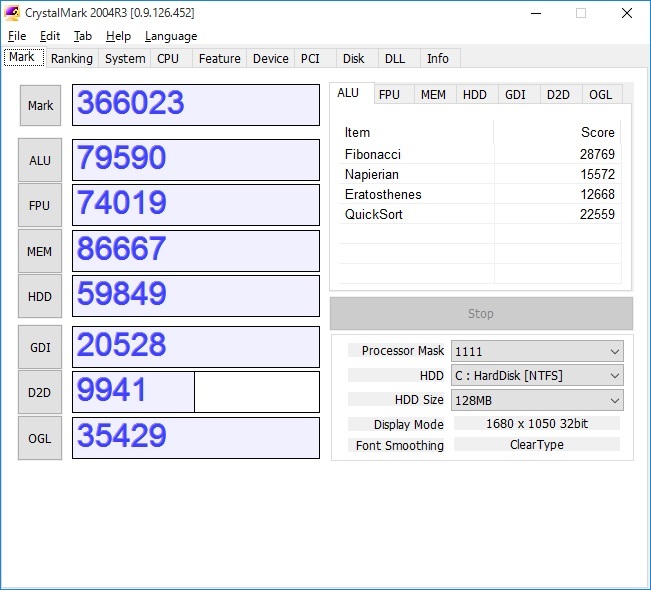
Task: Open the Language menu
Action: point(171,36)
